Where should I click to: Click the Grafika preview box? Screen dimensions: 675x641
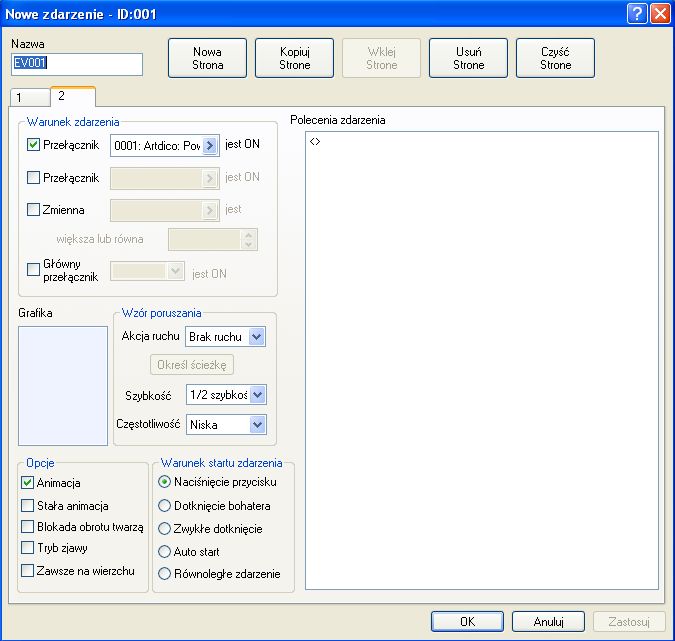pos(63,385)
